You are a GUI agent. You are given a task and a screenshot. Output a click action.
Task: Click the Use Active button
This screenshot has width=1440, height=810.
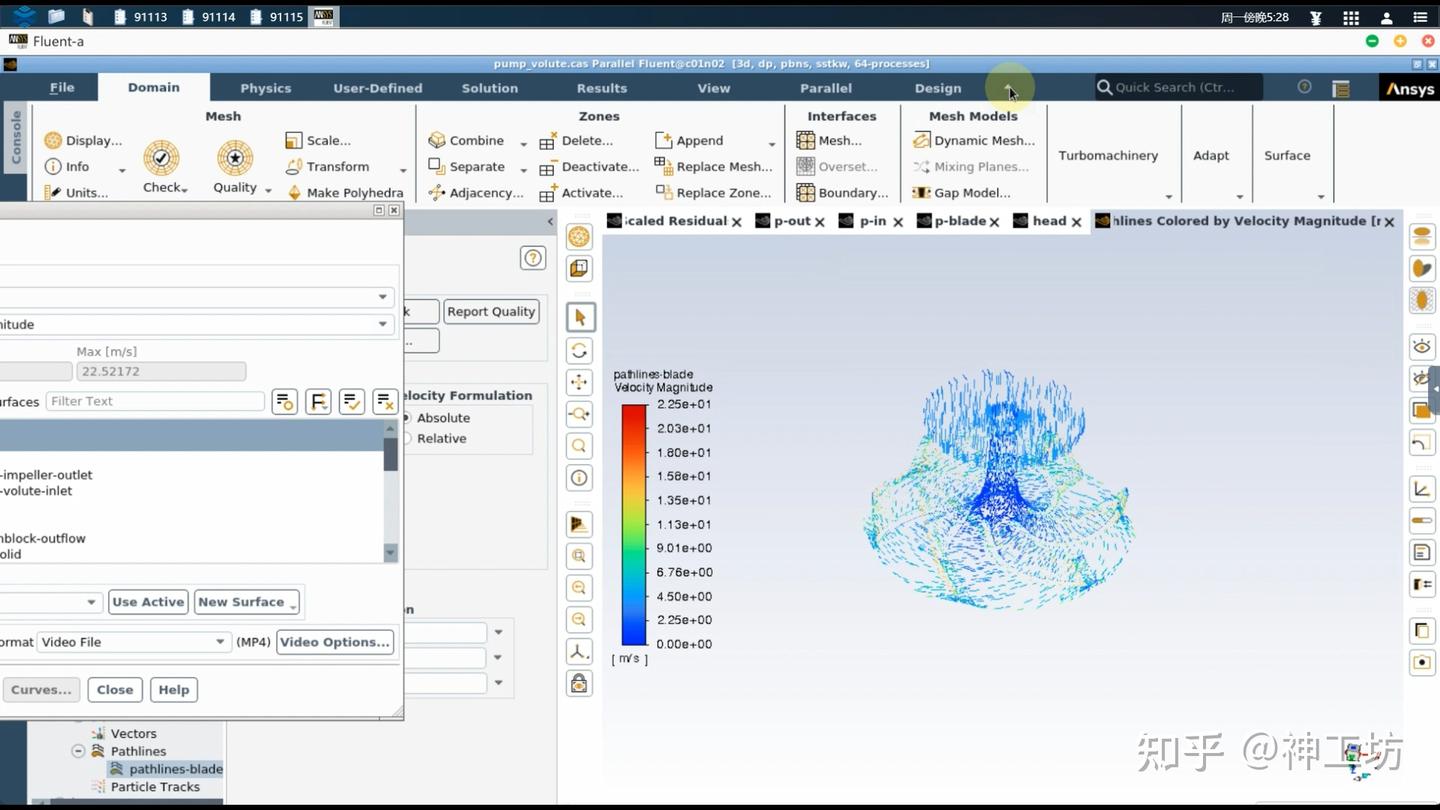148,603
